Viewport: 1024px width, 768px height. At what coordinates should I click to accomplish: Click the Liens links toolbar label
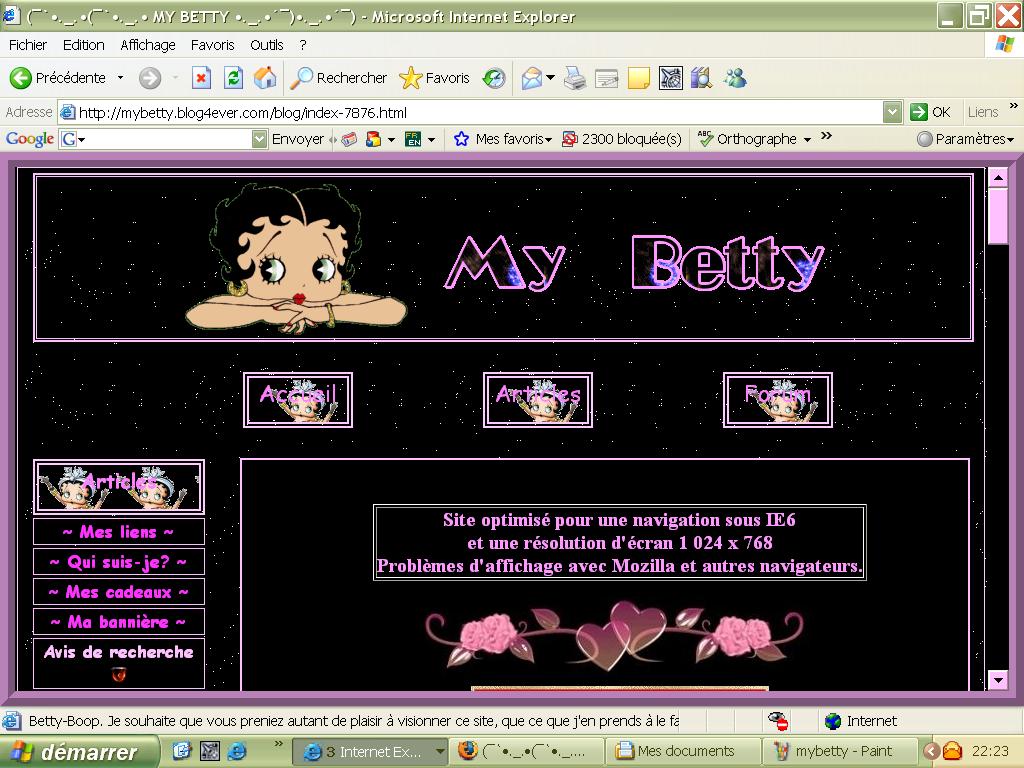[983, 112]
